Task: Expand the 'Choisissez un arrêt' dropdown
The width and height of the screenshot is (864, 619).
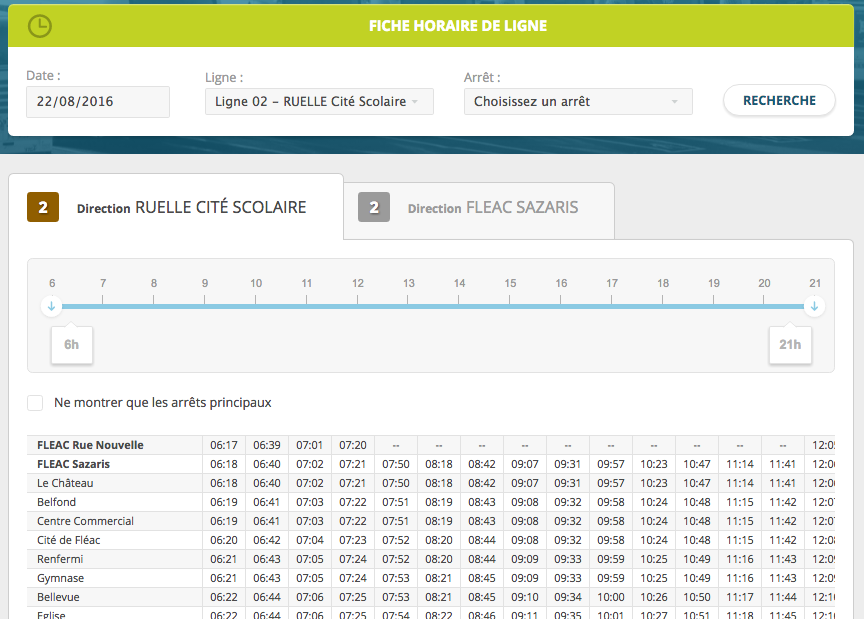Action: click(578, 101)
